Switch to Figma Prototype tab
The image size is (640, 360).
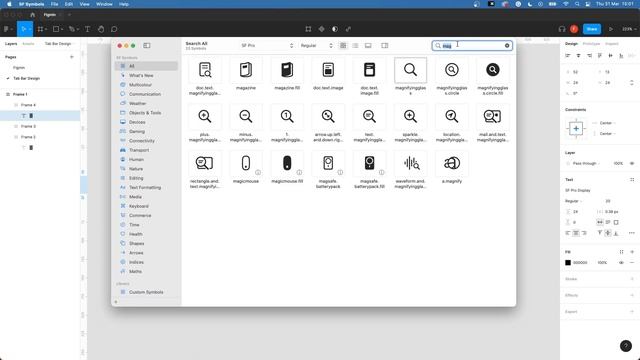591,44
